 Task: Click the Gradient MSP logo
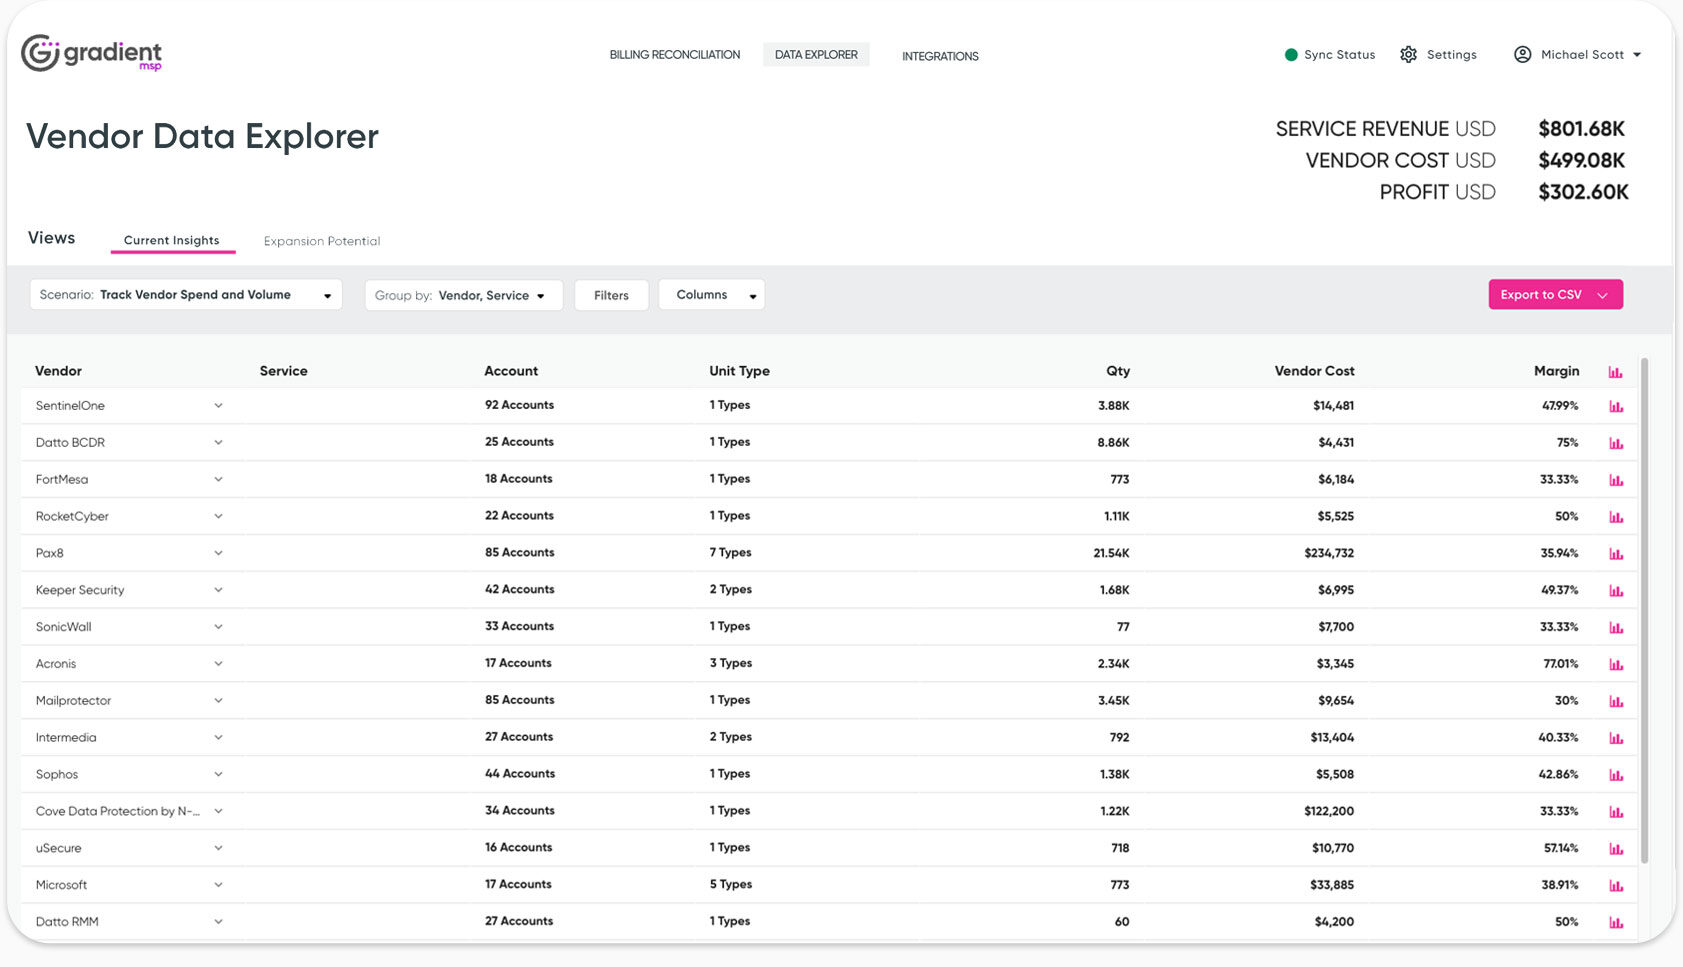tap(91, 54)
